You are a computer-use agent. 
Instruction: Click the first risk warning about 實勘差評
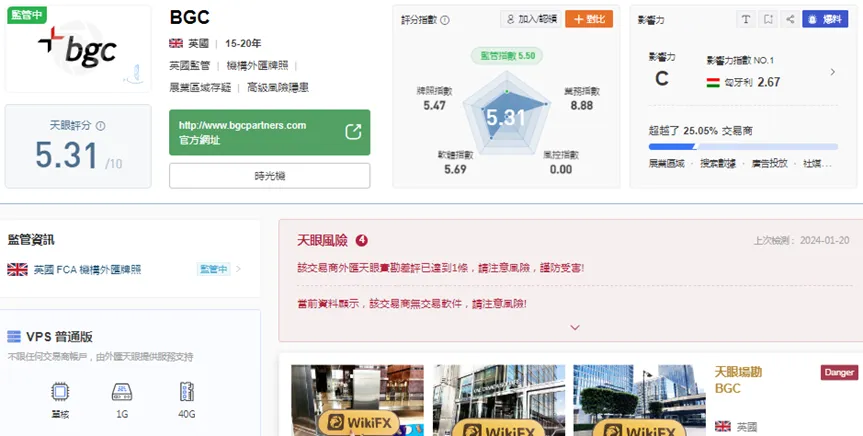[x=440, y=268]
